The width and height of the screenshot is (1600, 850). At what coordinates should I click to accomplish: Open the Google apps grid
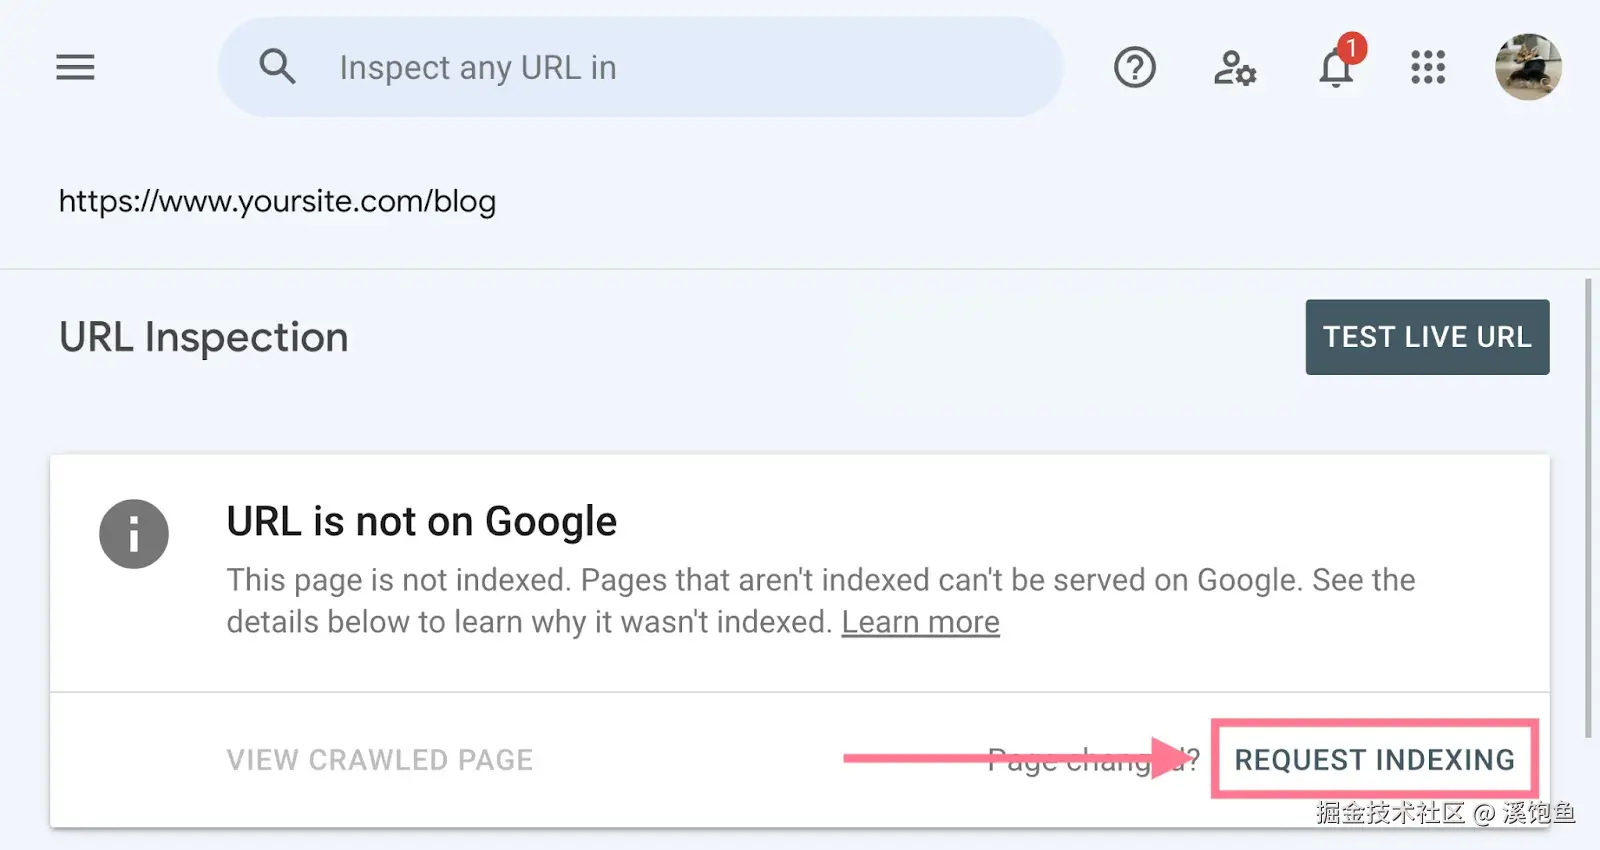[x=1428, y=68]
